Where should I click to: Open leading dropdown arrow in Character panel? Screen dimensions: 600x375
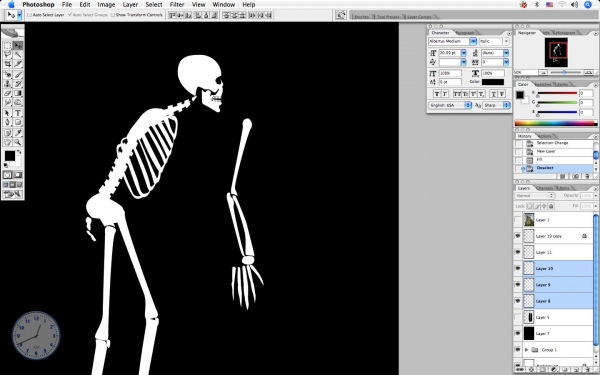click(x=506, y=53)
